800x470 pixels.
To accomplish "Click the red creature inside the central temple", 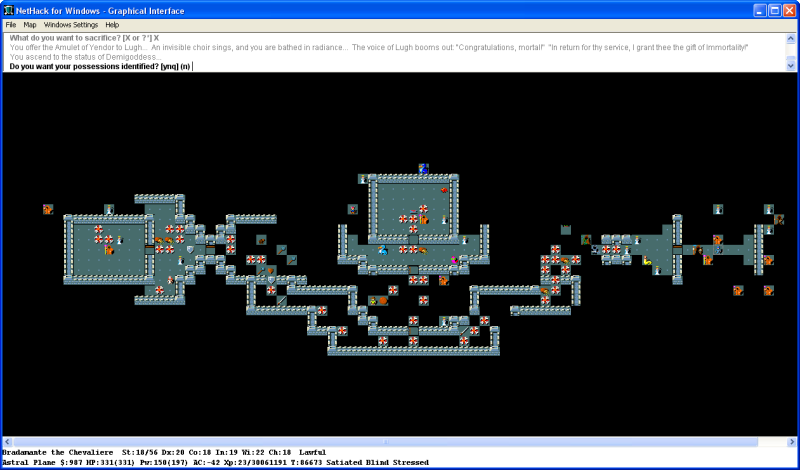I will pos(444,188).
